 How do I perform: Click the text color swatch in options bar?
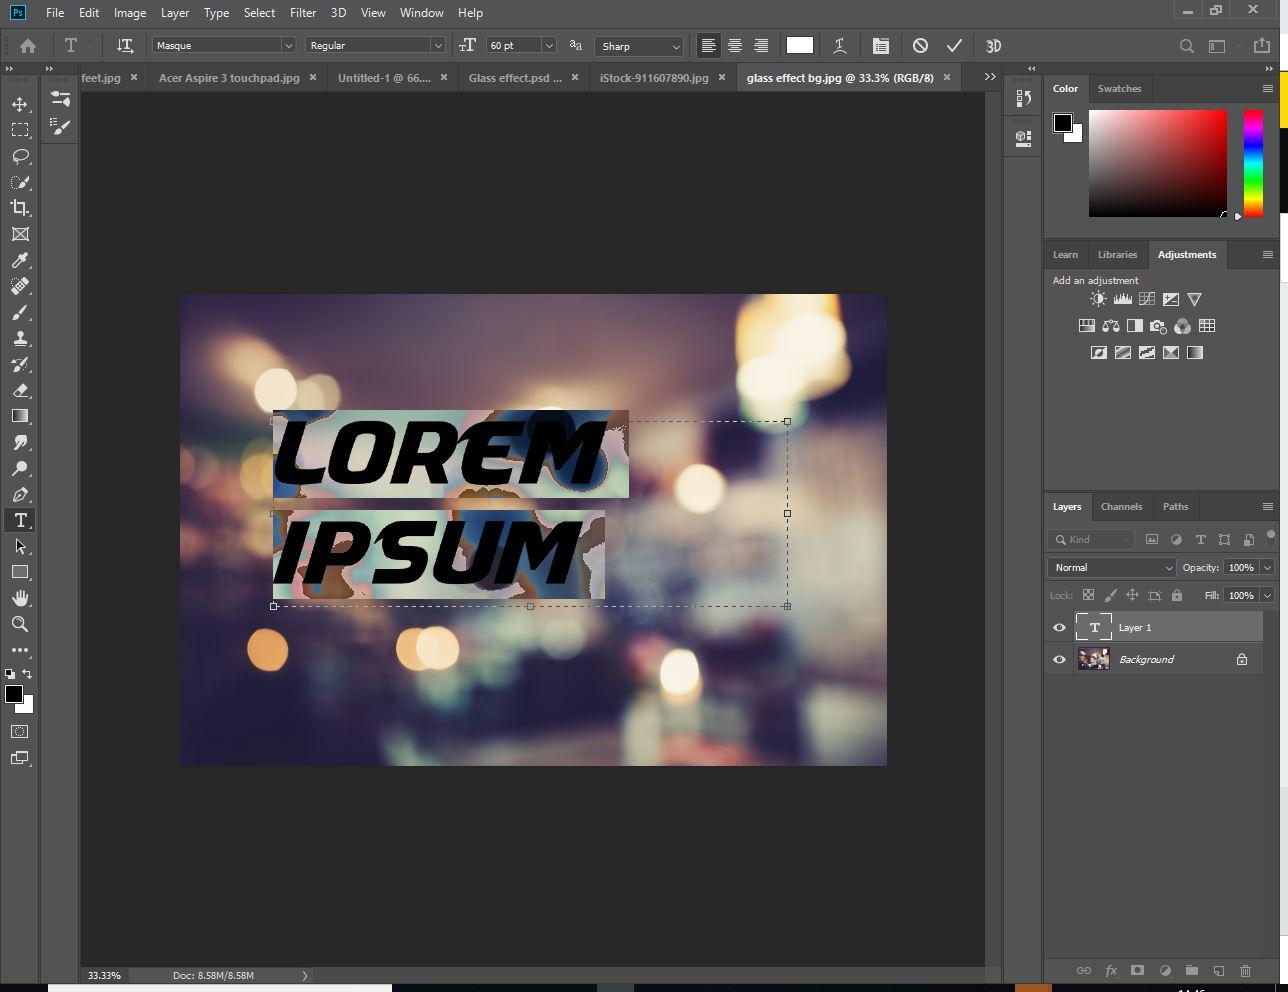click(800, 45)
